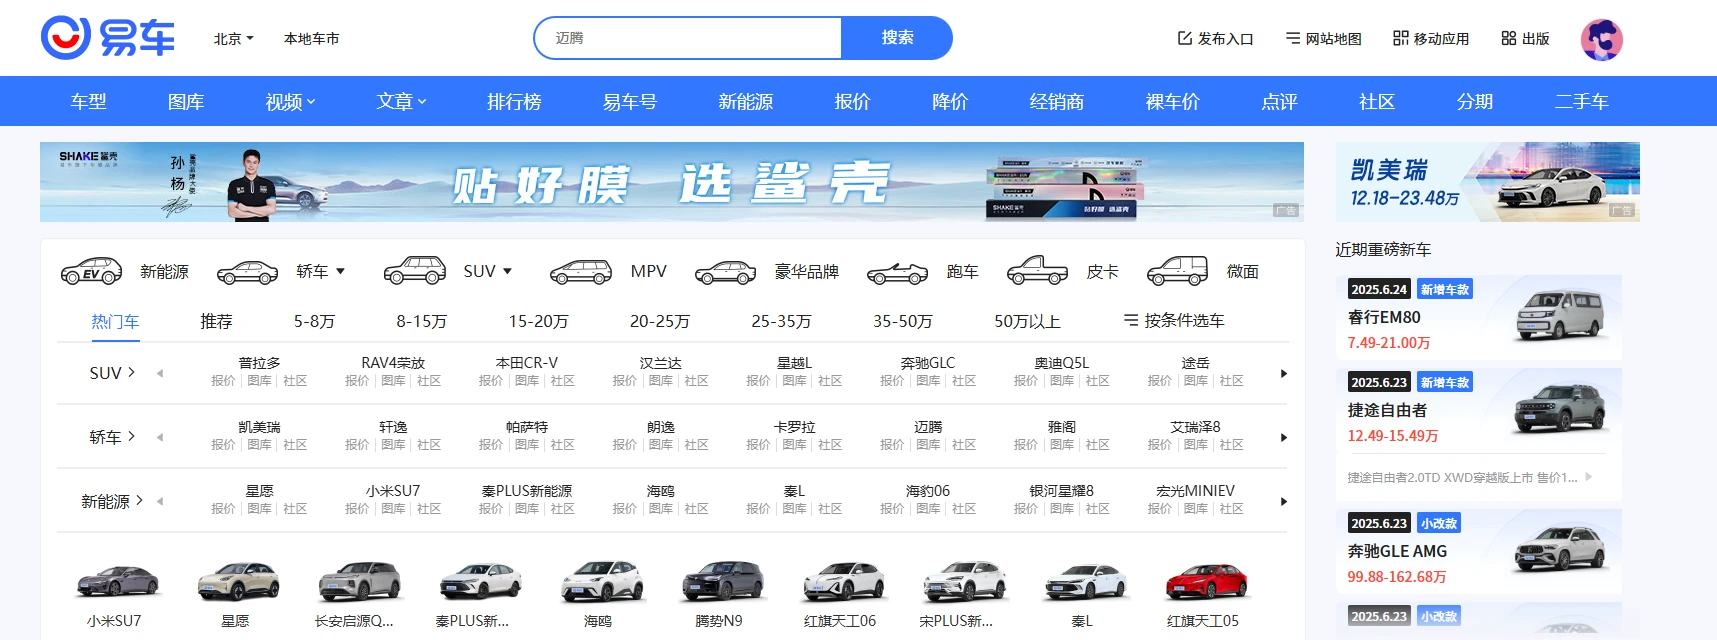Click the 搜索 button
Screen dimensions: 1717x640
coord(897,37)
